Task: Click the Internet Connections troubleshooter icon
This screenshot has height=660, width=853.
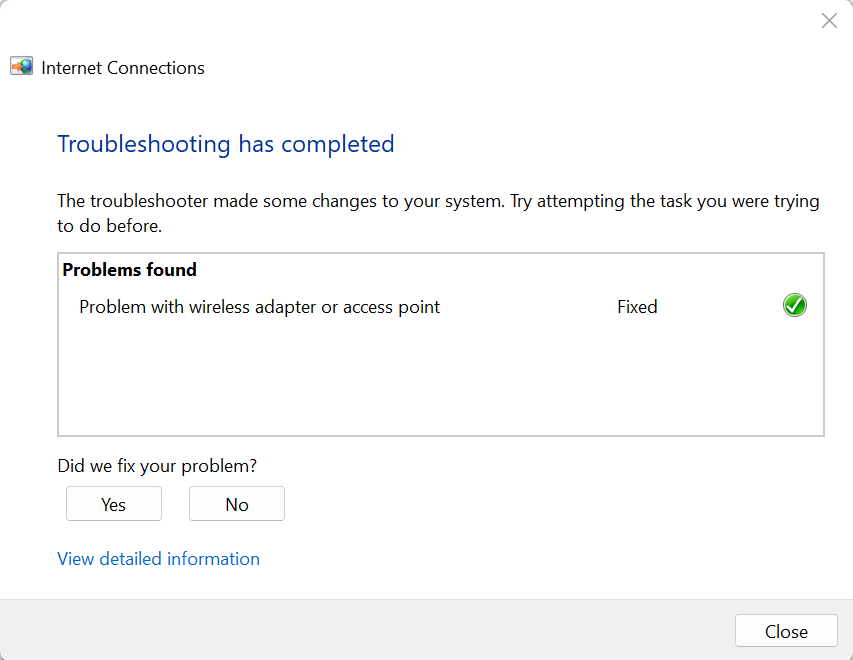Action: pos(20,66)
